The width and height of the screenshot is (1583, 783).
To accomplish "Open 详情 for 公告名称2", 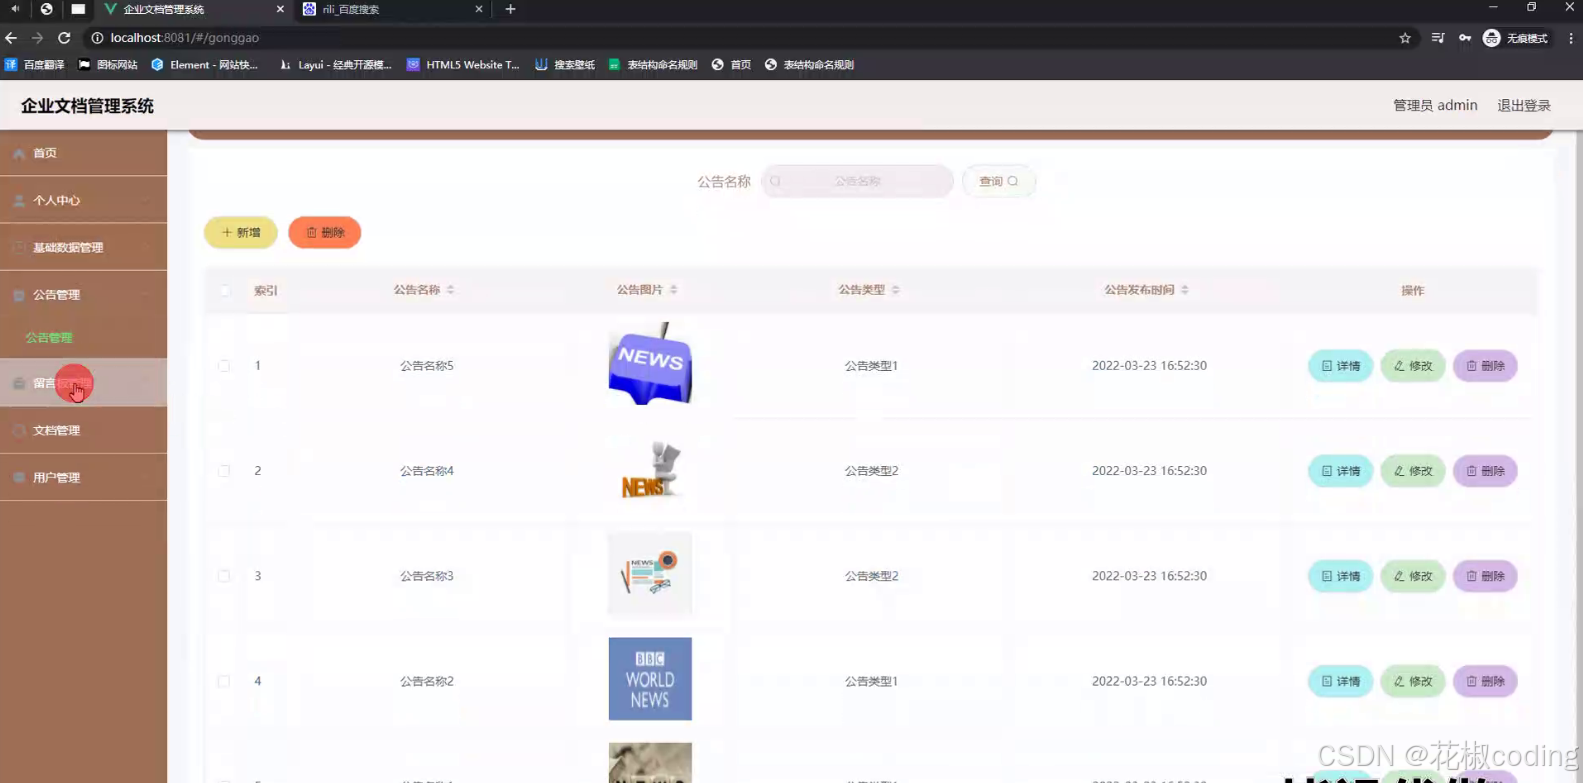I will click(1340, 681).
